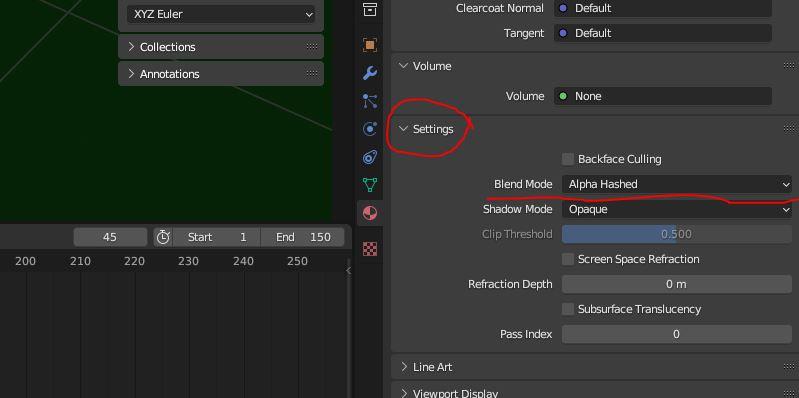Enable the Subsurface Translucency checkbox
This screenshot has height=398, width=799.
568,309
